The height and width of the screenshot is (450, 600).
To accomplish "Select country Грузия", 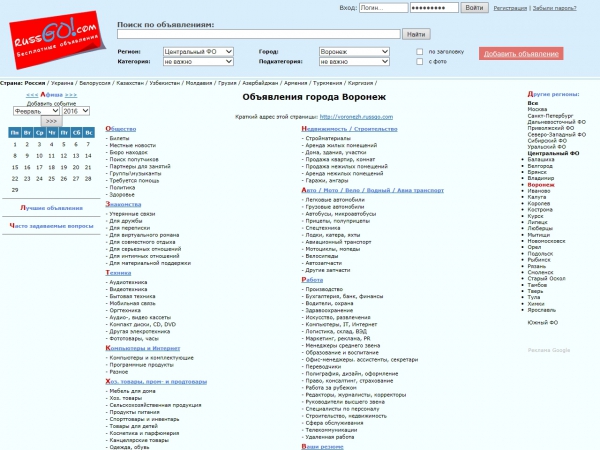I will click(x=227, y=83).
